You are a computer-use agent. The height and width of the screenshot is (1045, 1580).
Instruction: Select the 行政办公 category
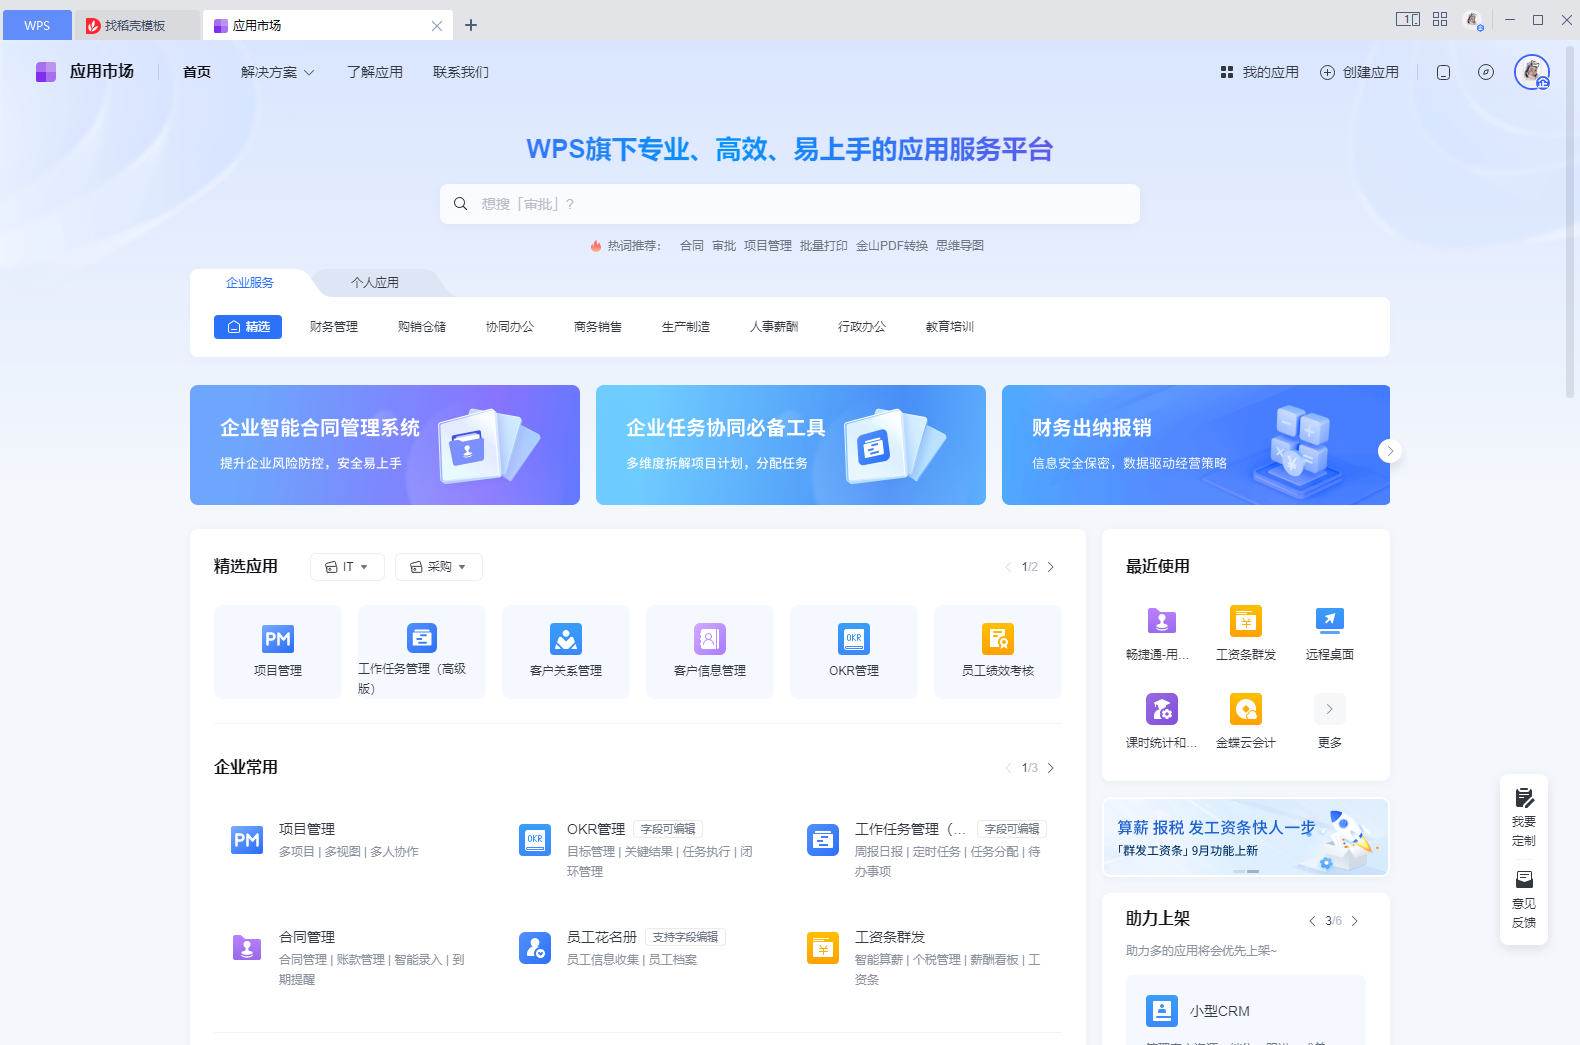tap(862, 327)
